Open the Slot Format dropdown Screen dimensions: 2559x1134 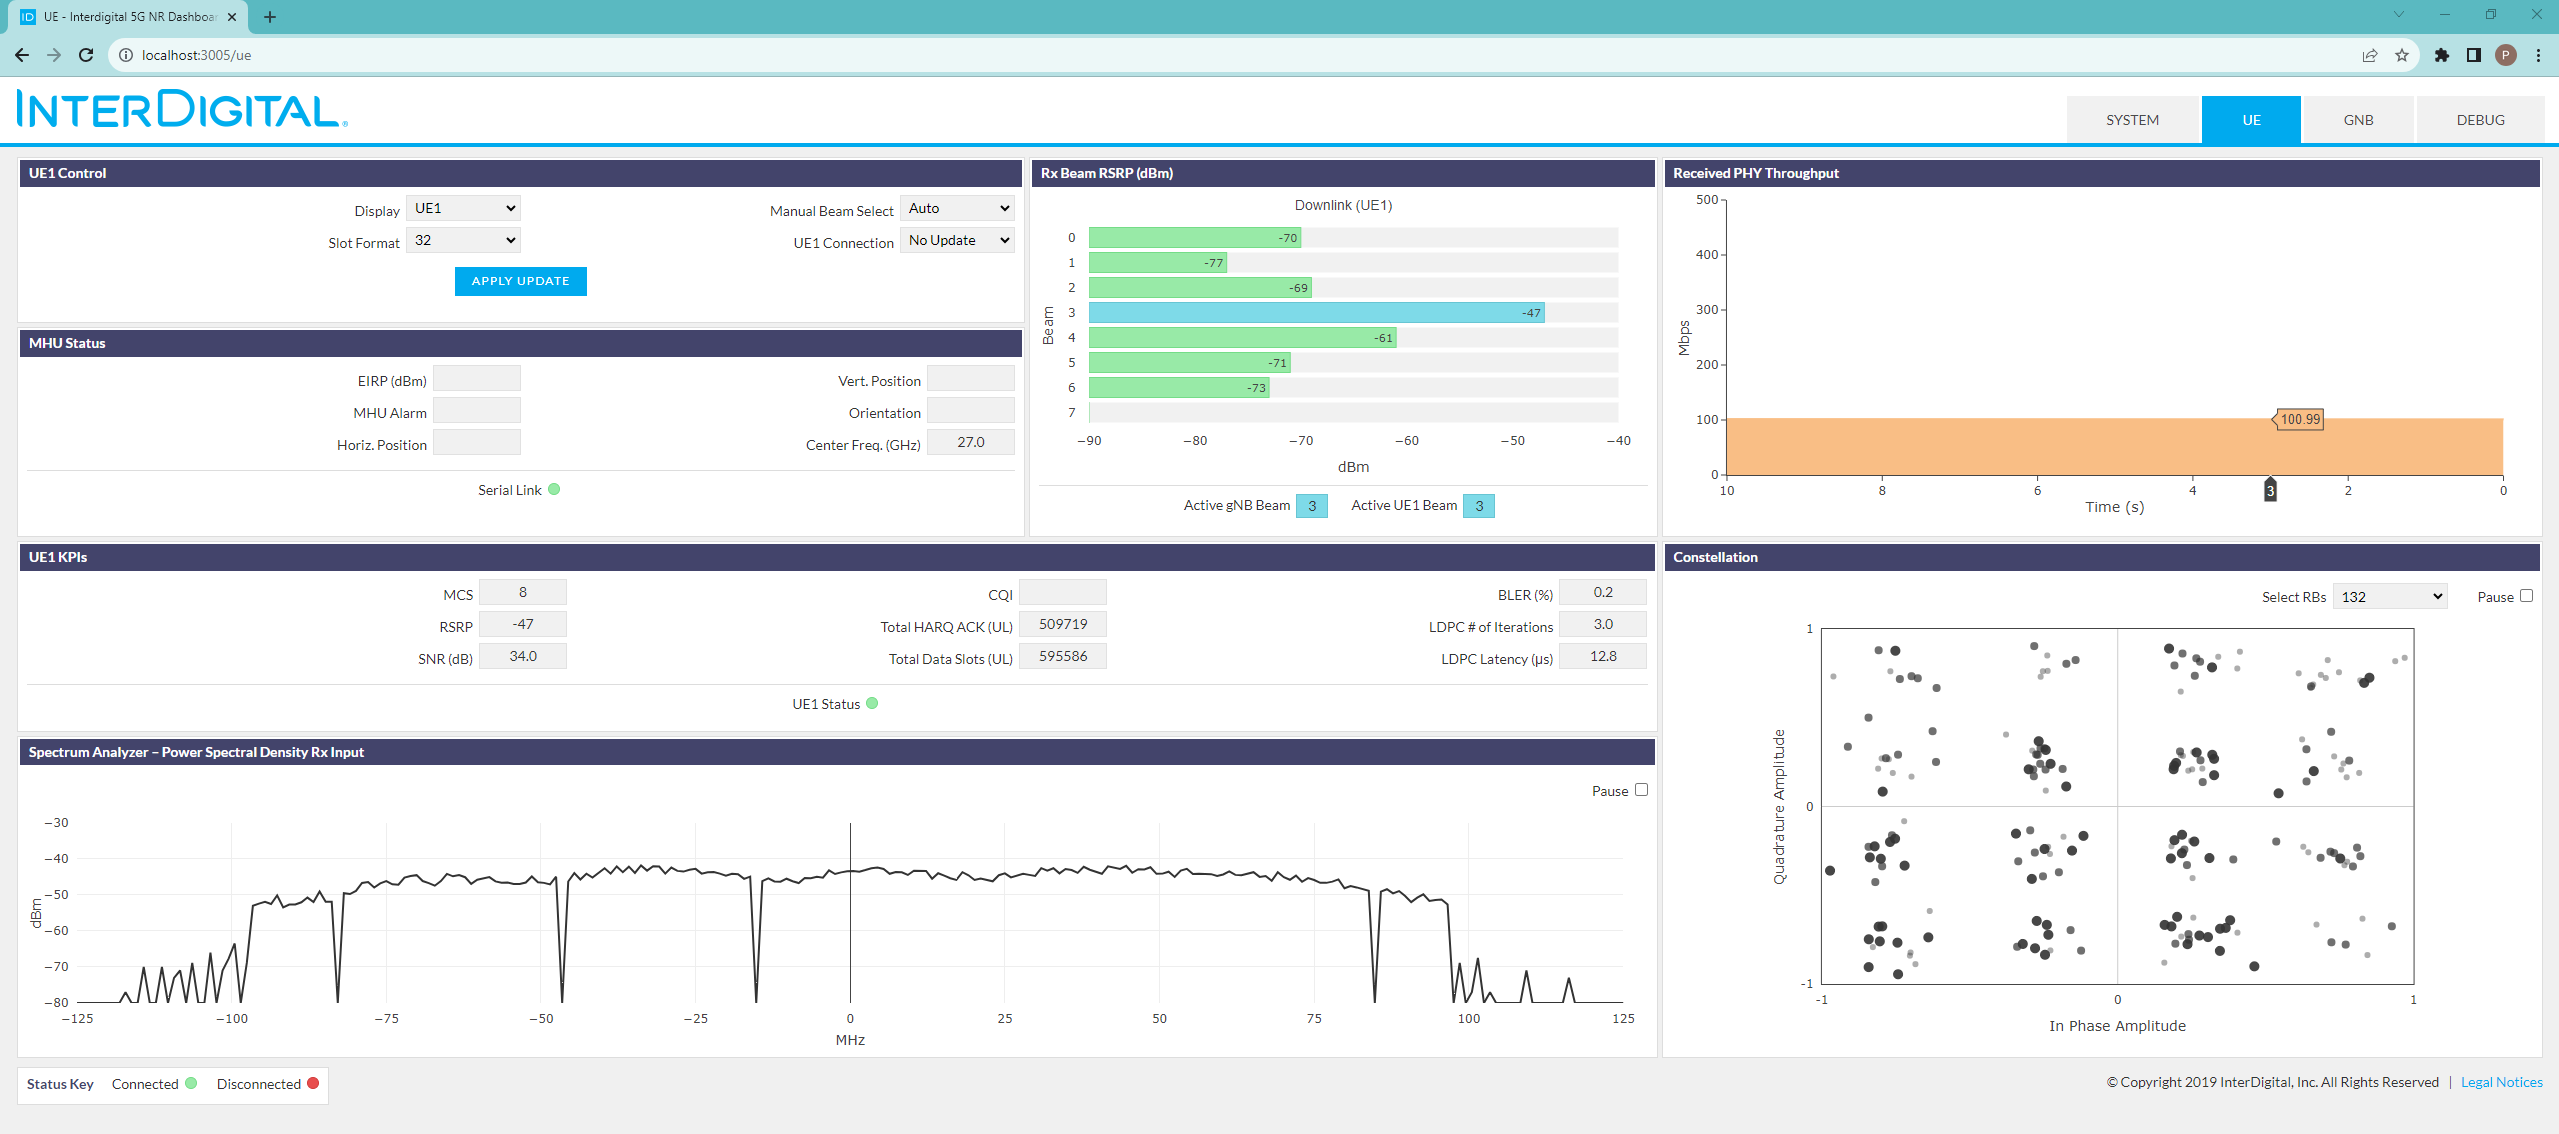coord(463,240)
